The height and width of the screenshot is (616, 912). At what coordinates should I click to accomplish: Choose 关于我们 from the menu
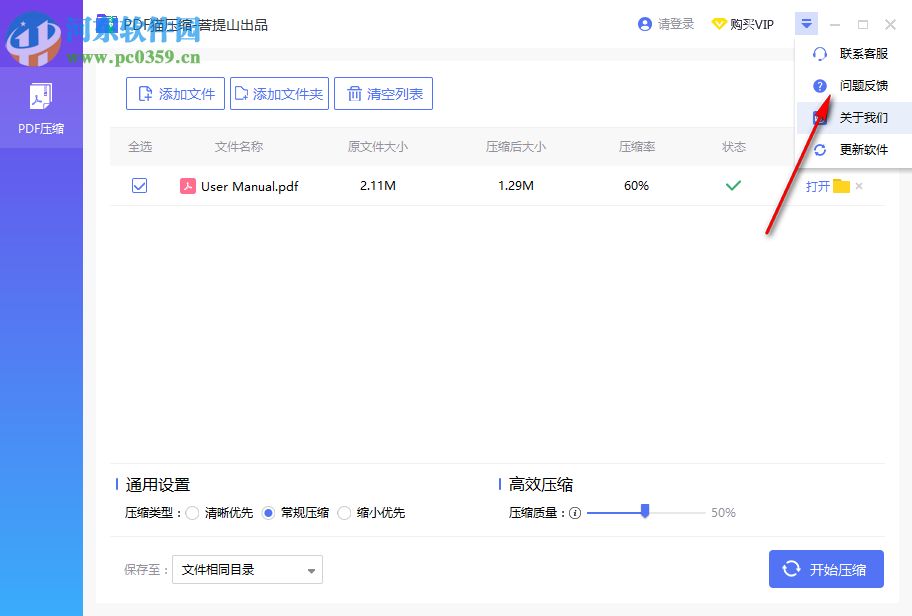pos(864,118)
